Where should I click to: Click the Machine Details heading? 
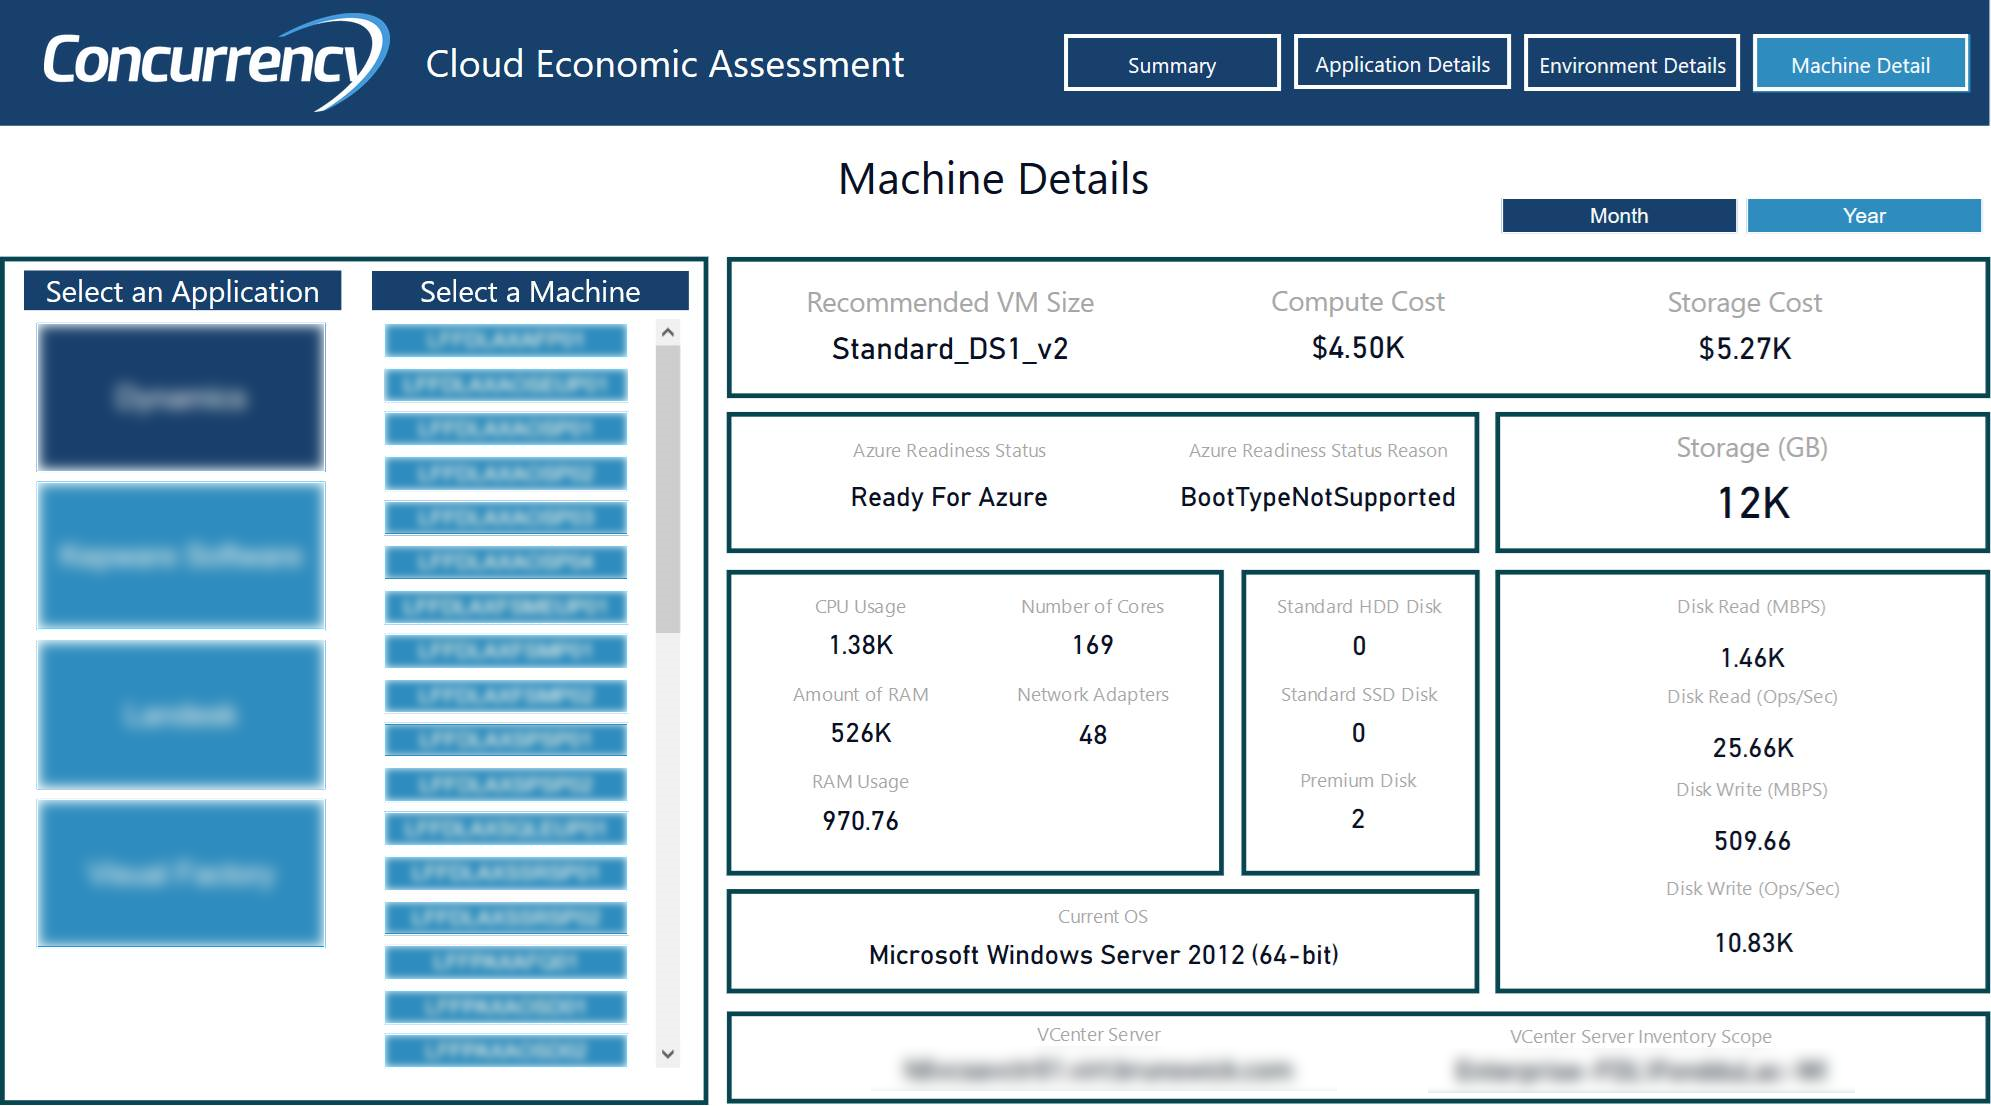pos(993,179)
